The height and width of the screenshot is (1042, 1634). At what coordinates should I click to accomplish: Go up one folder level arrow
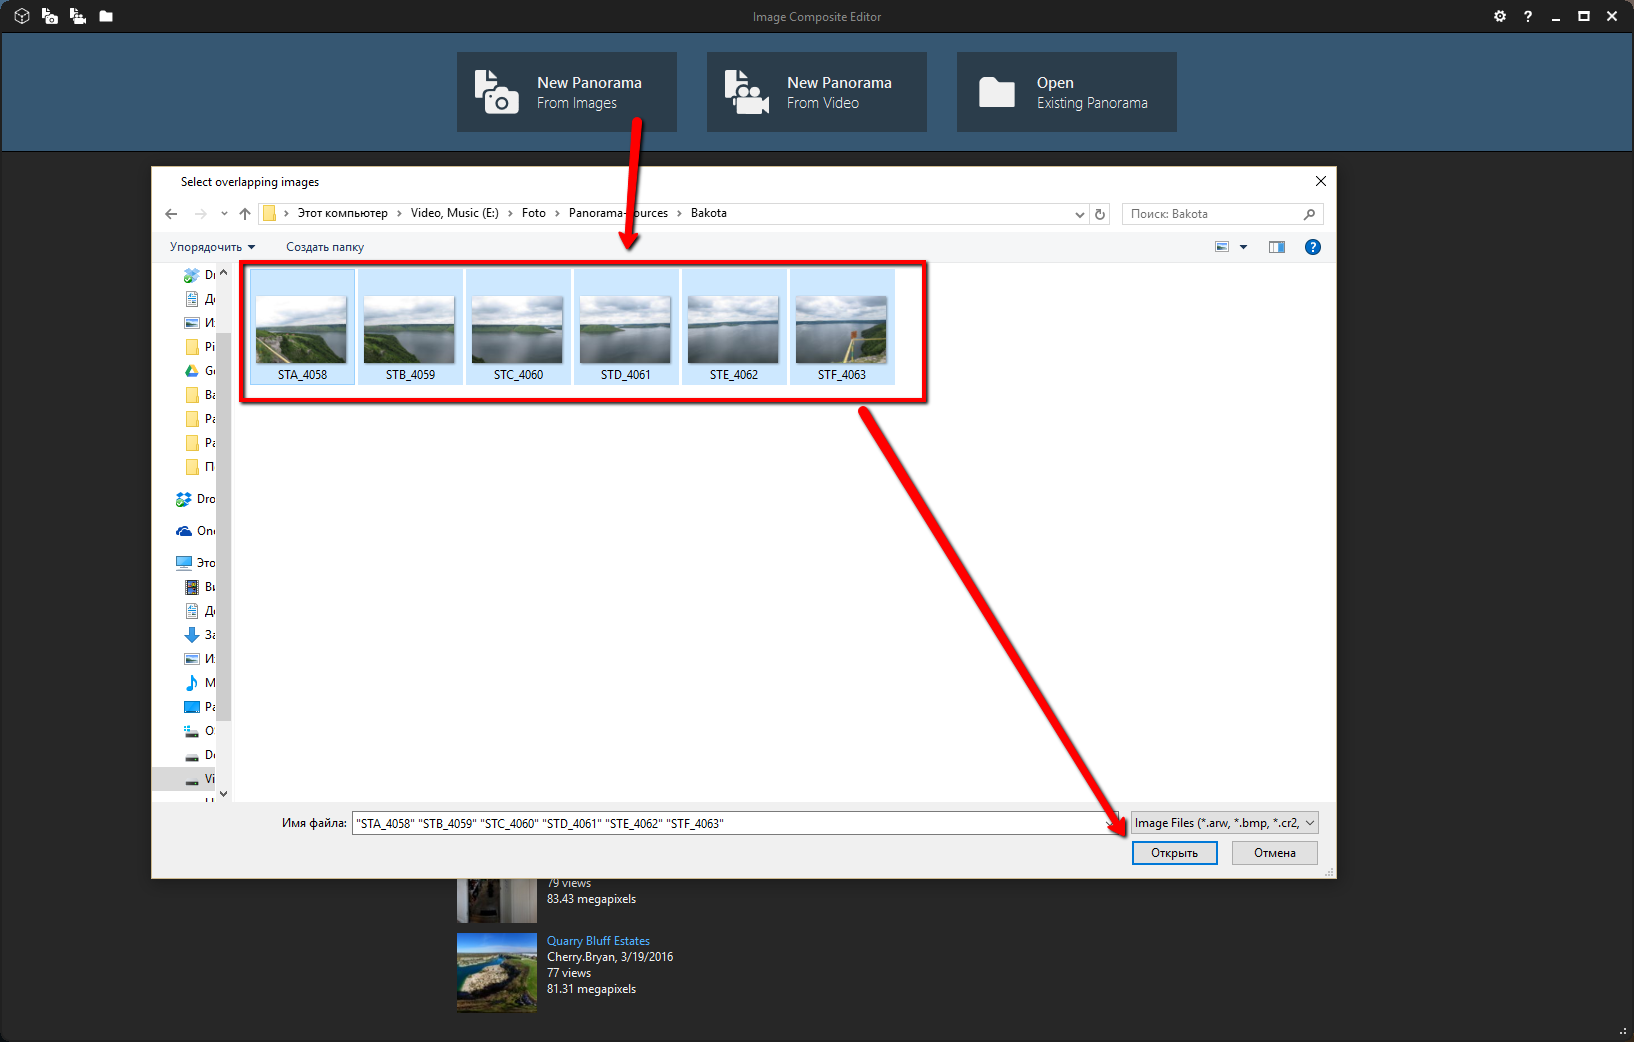point(245,214)
